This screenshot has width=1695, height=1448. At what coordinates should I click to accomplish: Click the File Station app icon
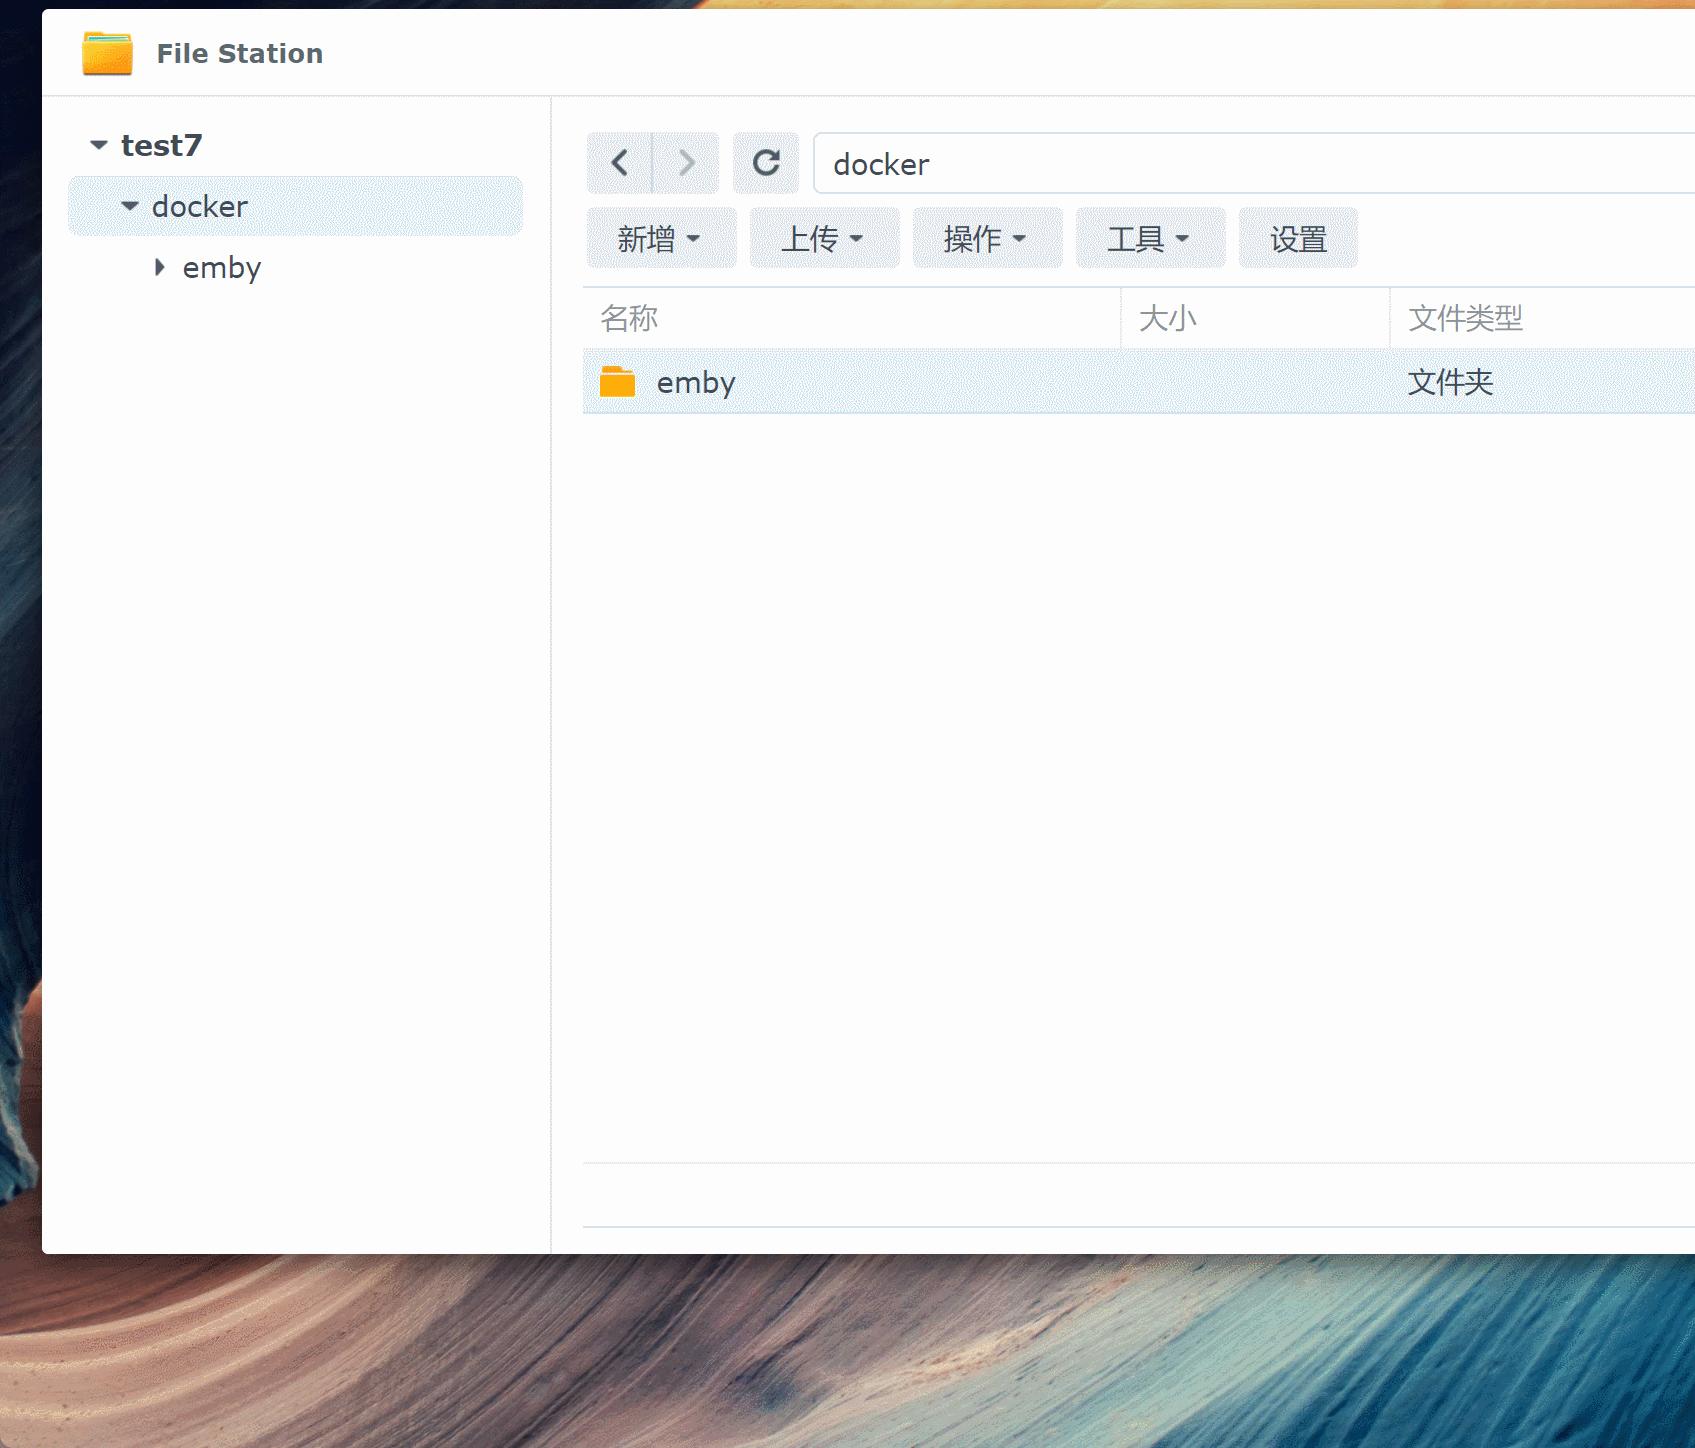click(106, 54)
